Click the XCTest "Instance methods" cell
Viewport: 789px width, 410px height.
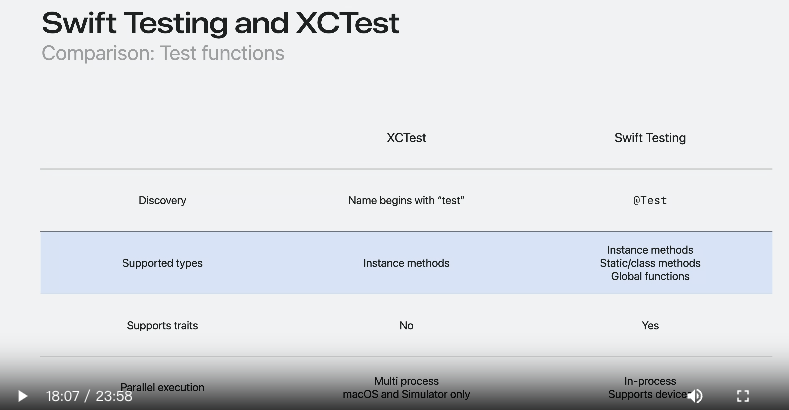click(406, 263)
